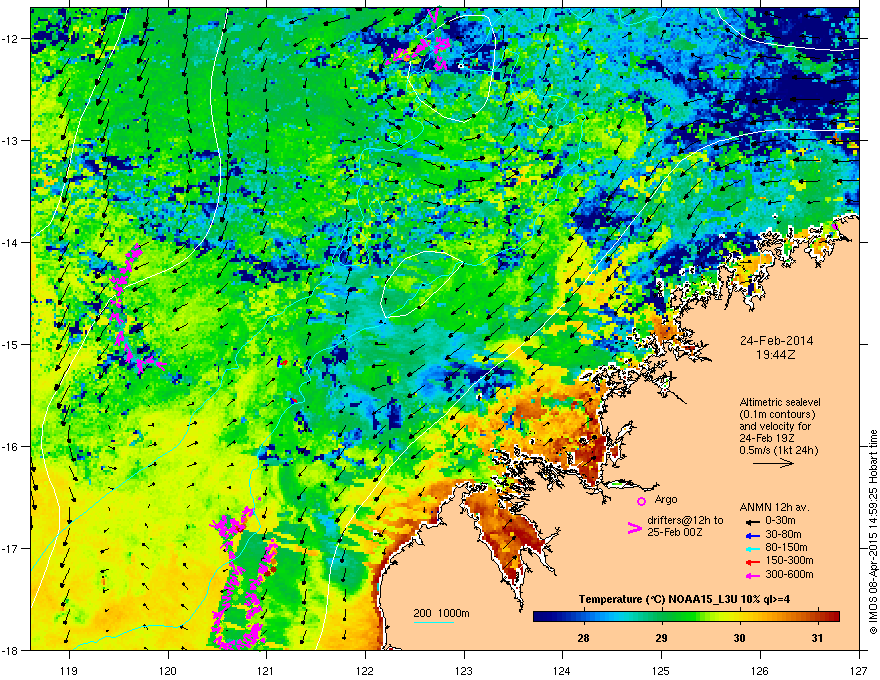
Task: Click the '80-150m' depth label
Action: tap(786, 547)
